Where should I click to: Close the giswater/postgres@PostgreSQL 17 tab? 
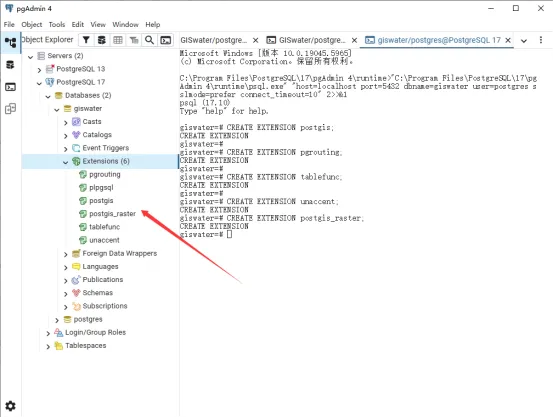(508, 40)
